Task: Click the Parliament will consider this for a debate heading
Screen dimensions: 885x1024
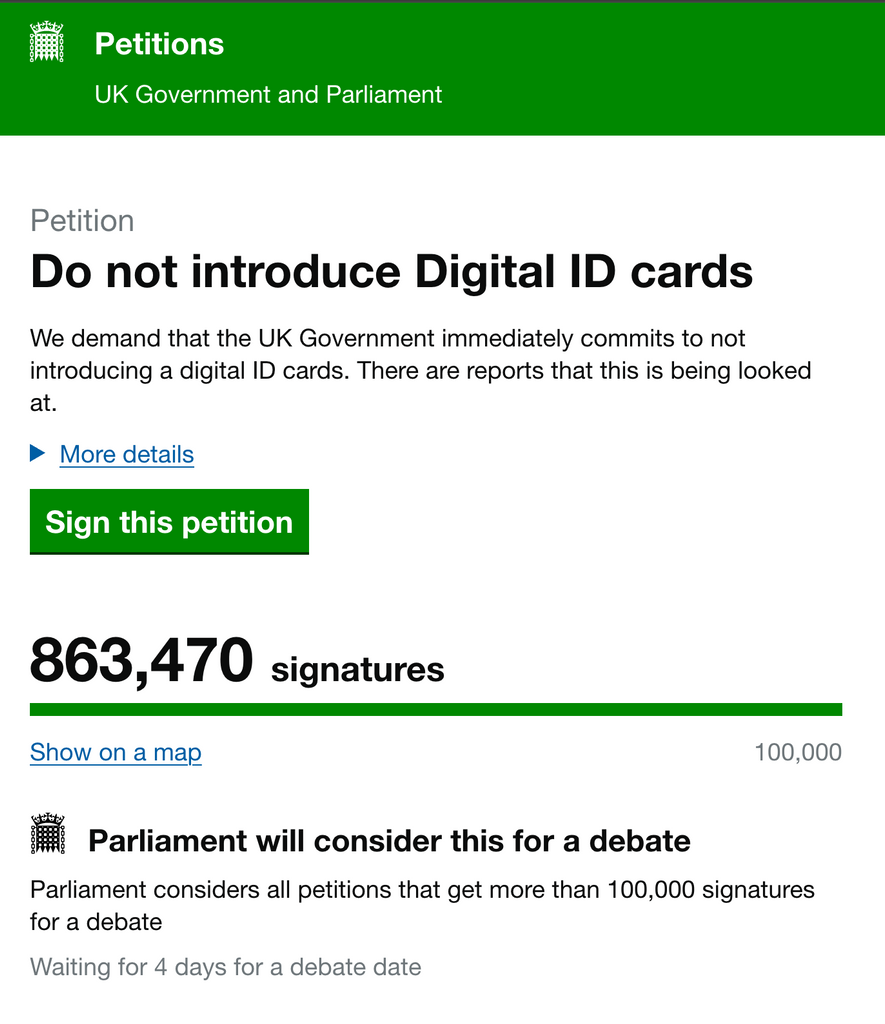Action: pos(389,841)
